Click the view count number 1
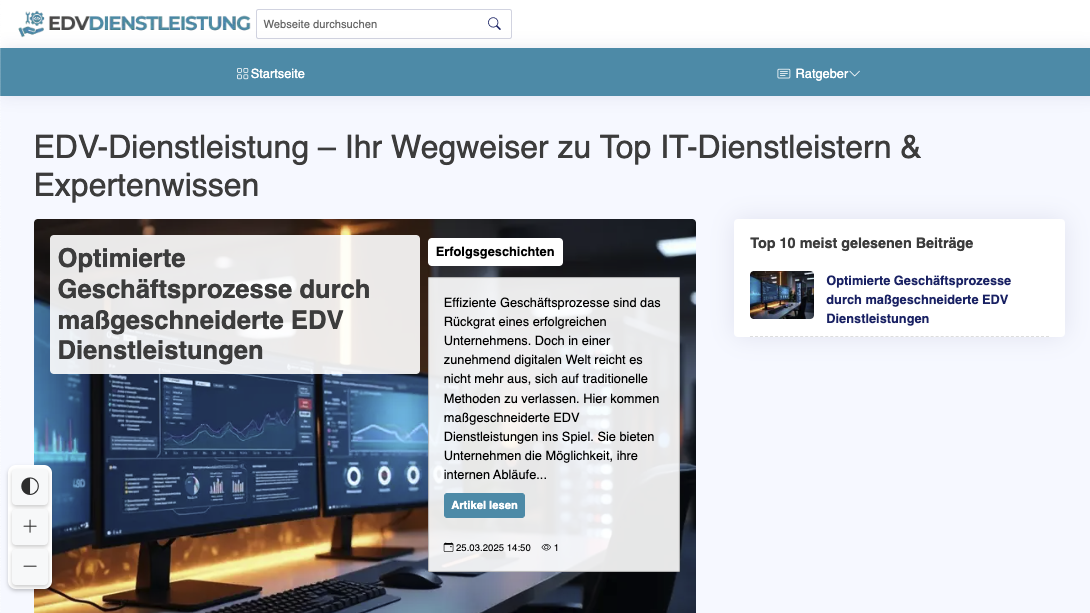The image size is (1090, 613). click(x=556, y=547)
